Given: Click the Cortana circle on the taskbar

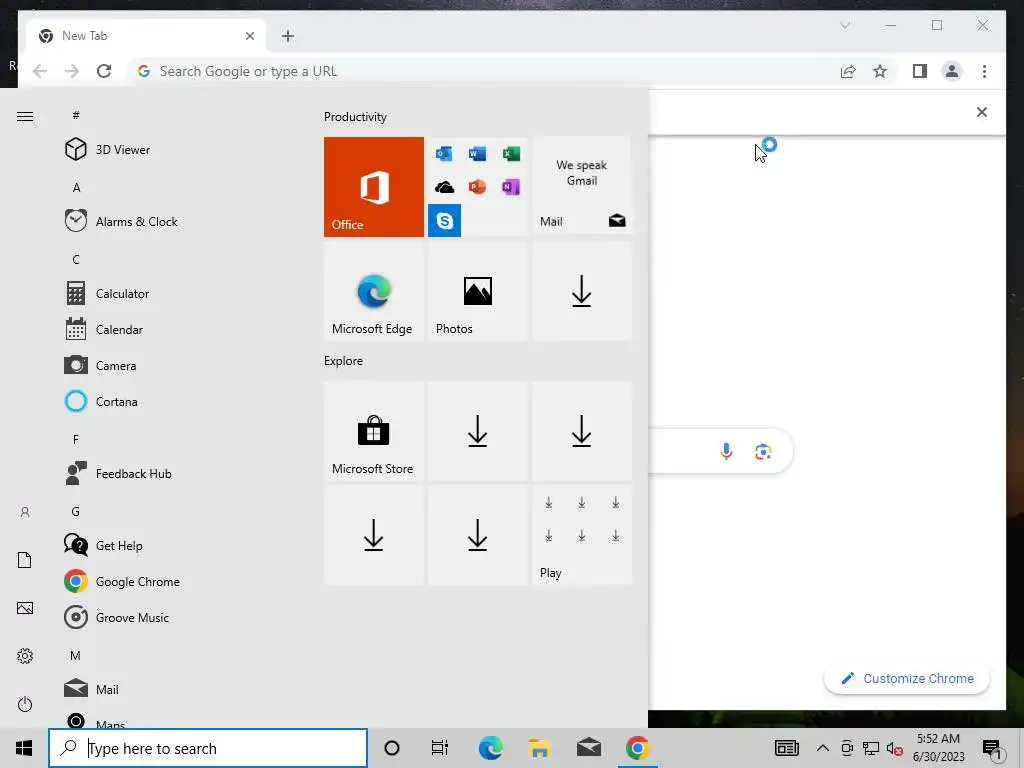Looking at the screenshot, I should (392, 748).
